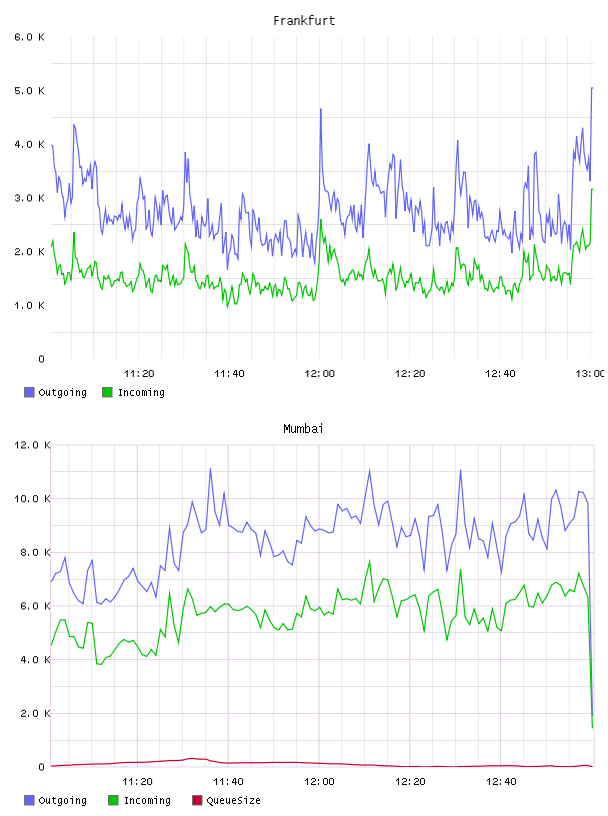608x816 pixels.
Task: Click the 11:20 time label in Mumbai chart
Action: coord(137,782)
